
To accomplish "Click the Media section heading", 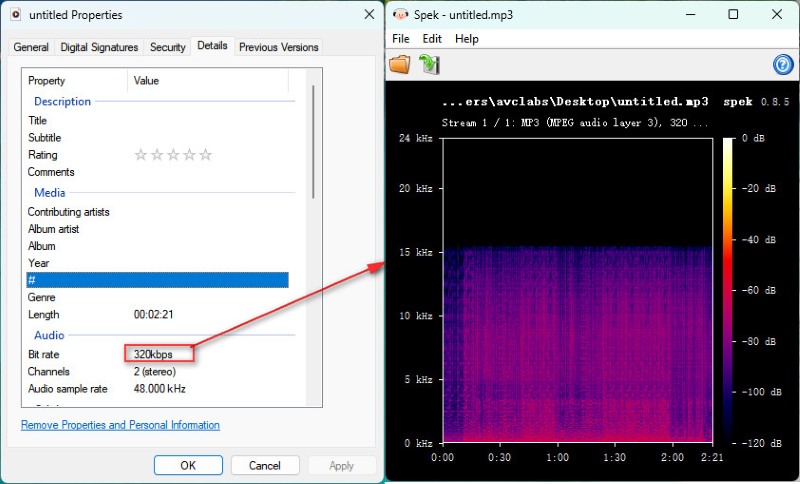I will click(x=49, y=193).
